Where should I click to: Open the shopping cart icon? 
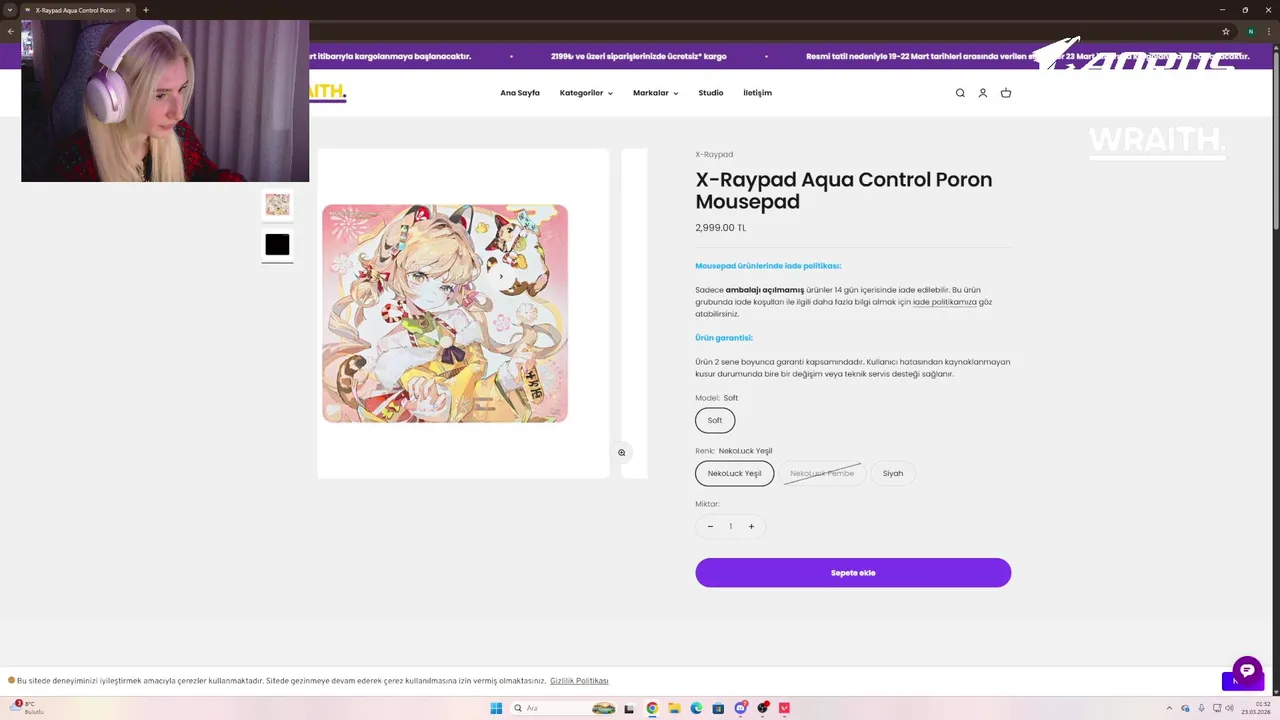1006,93
